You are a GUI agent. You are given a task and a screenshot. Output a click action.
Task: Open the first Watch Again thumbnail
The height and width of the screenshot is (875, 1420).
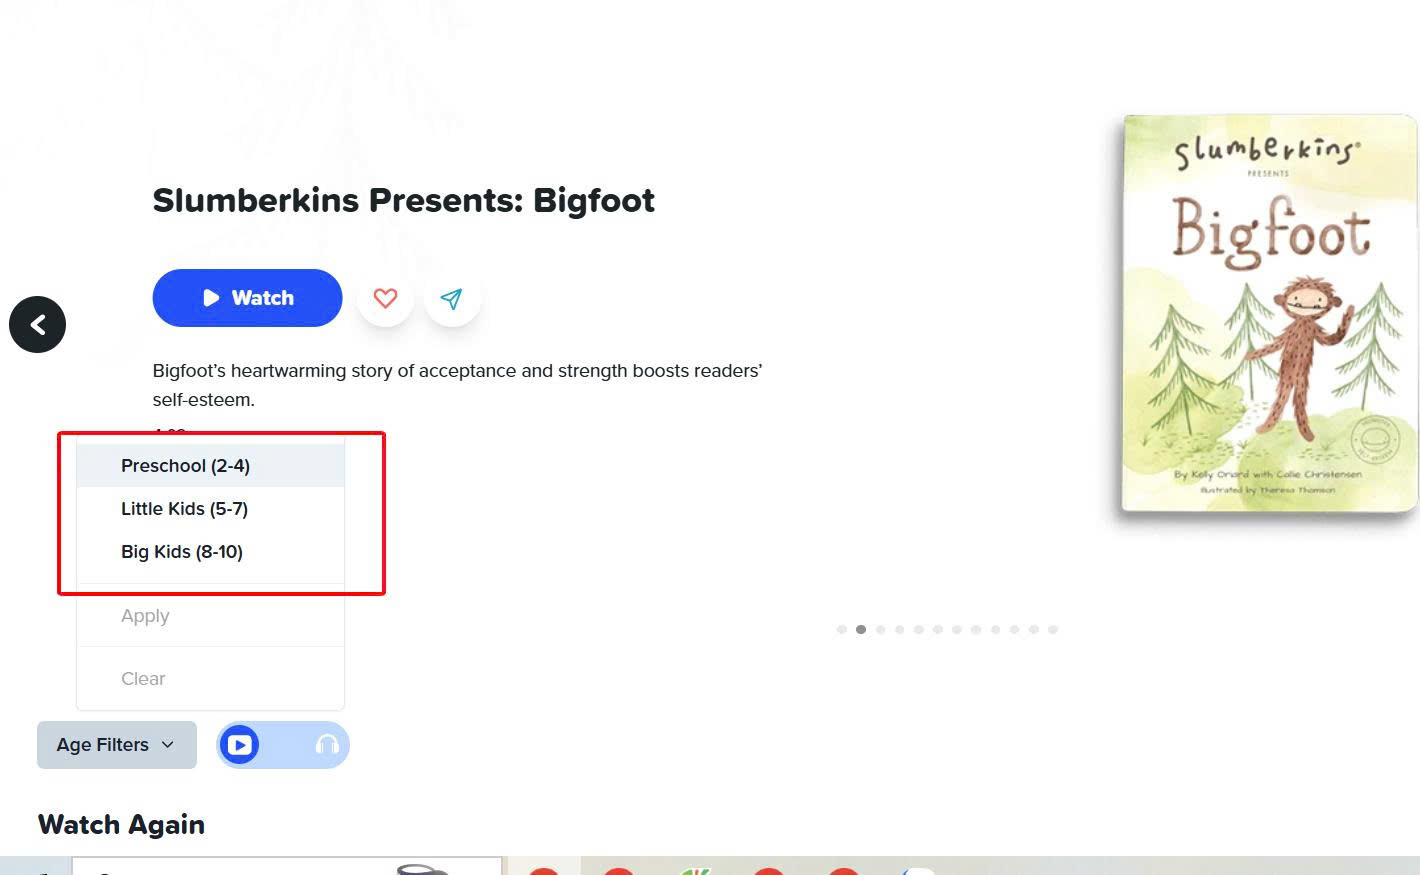(x=287, y=866)
